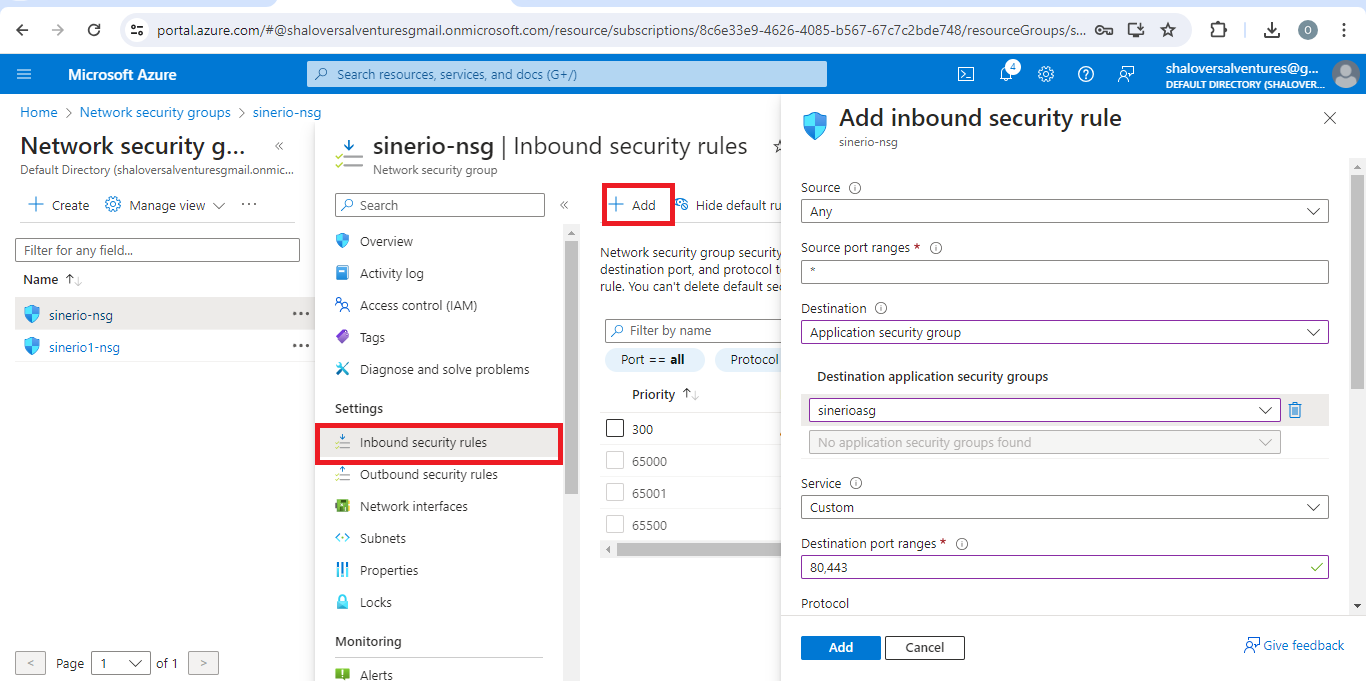The width and height of the screenshot is (1366, 681).
Task: Expand the Source dropdown set to Any
Action: point(1064,212)
